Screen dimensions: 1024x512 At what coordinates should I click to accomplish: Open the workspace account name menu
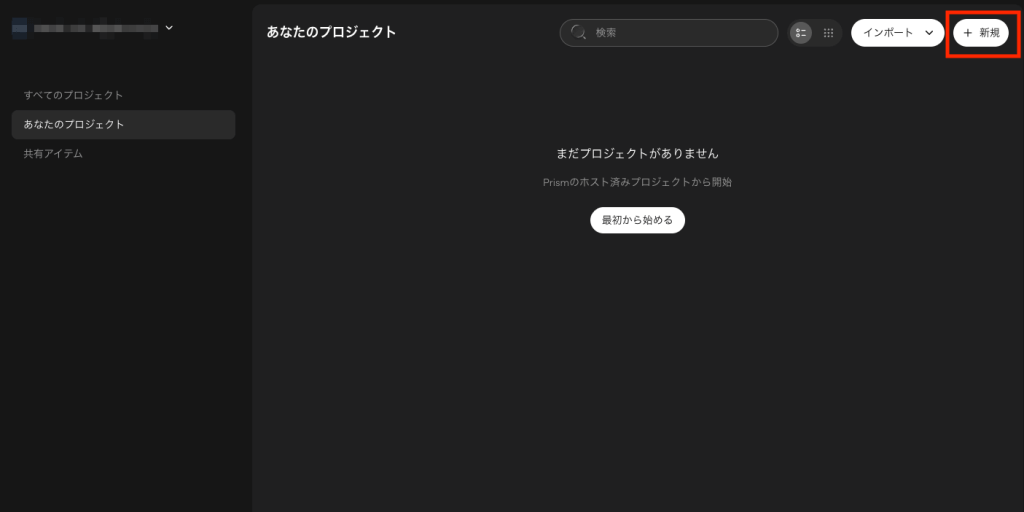pyautogui.click(x=95, y=28)
